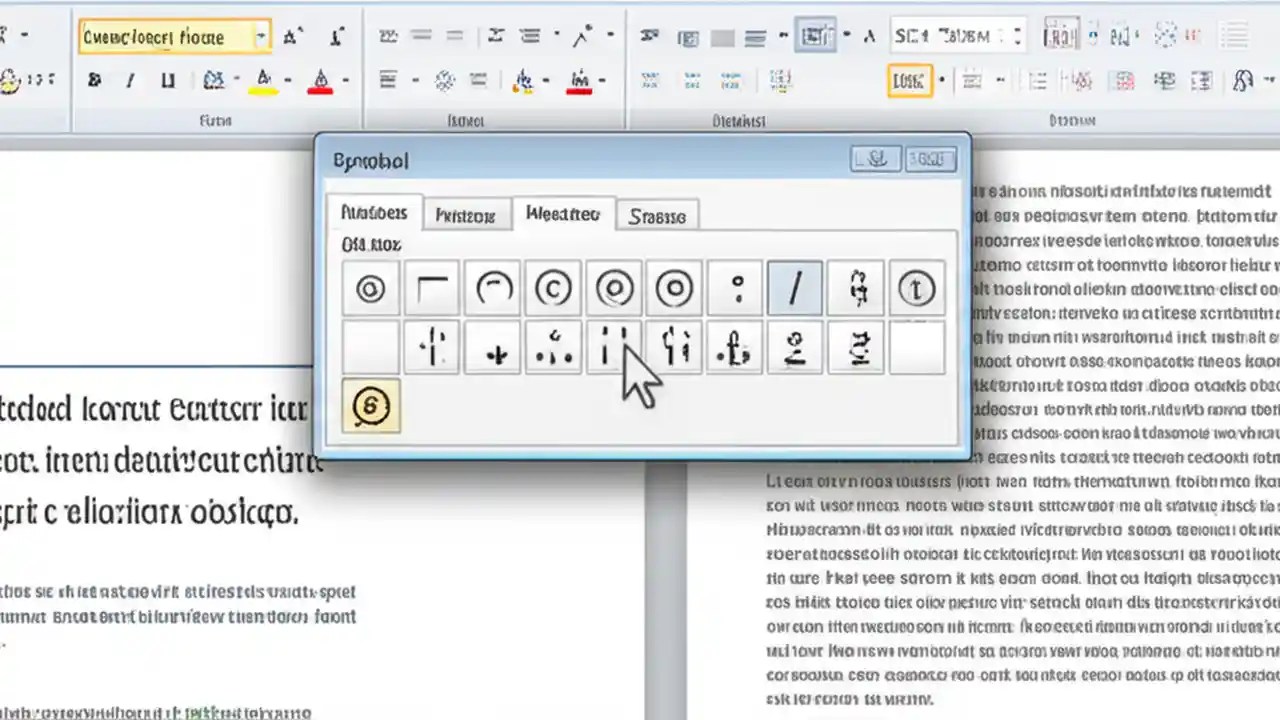Click the Insert button in the Symbol dialog
The width and height of the screenshot is (1280, 720).
(x=875, y=158)
